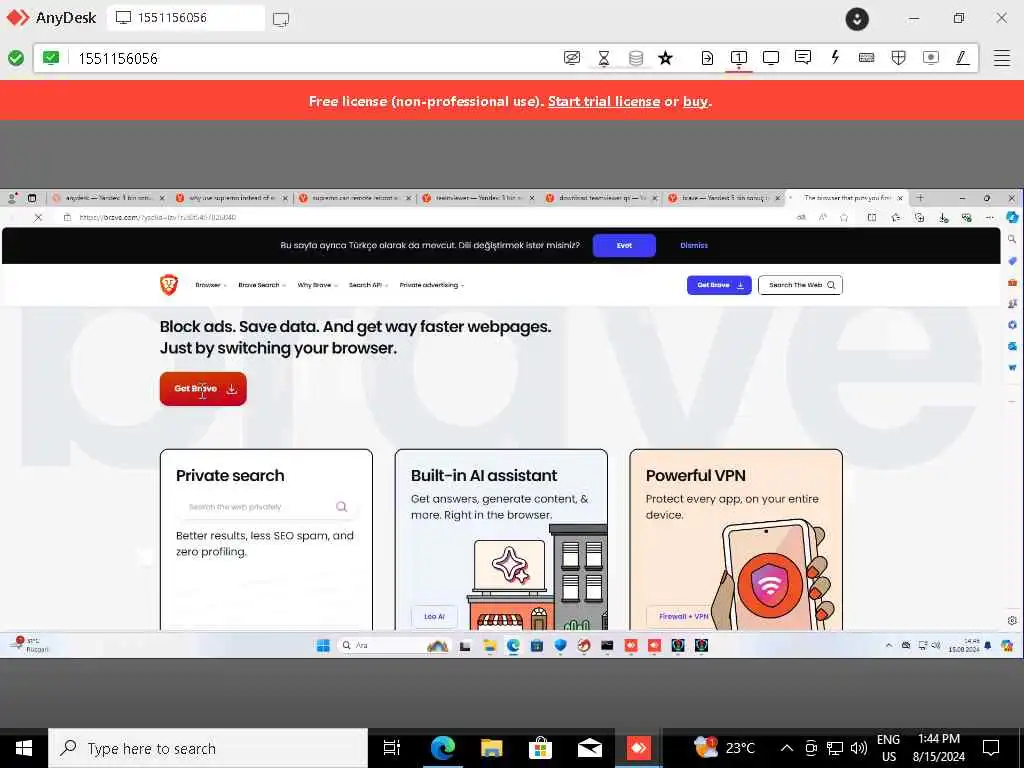Viewport: 1024px width, 768px height.
Task: Click the green connection status checkmark icon
Action: tap(16, 58)
